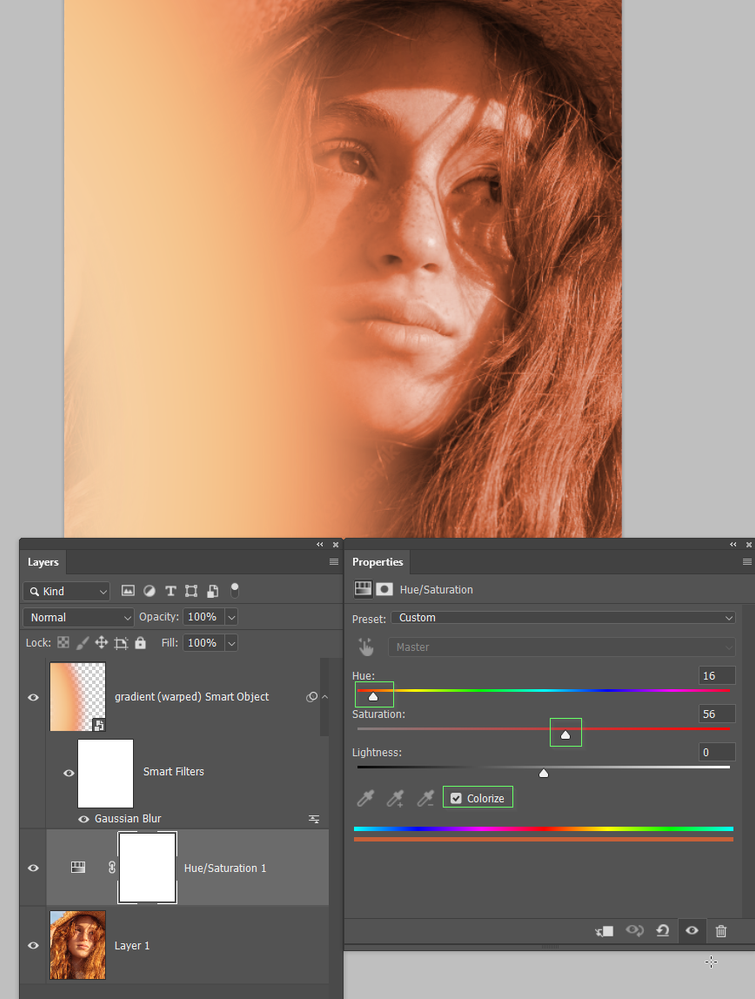Delete adjustment layer with trash icon
This screenshot has height=999, width=755.
point(721,931)
